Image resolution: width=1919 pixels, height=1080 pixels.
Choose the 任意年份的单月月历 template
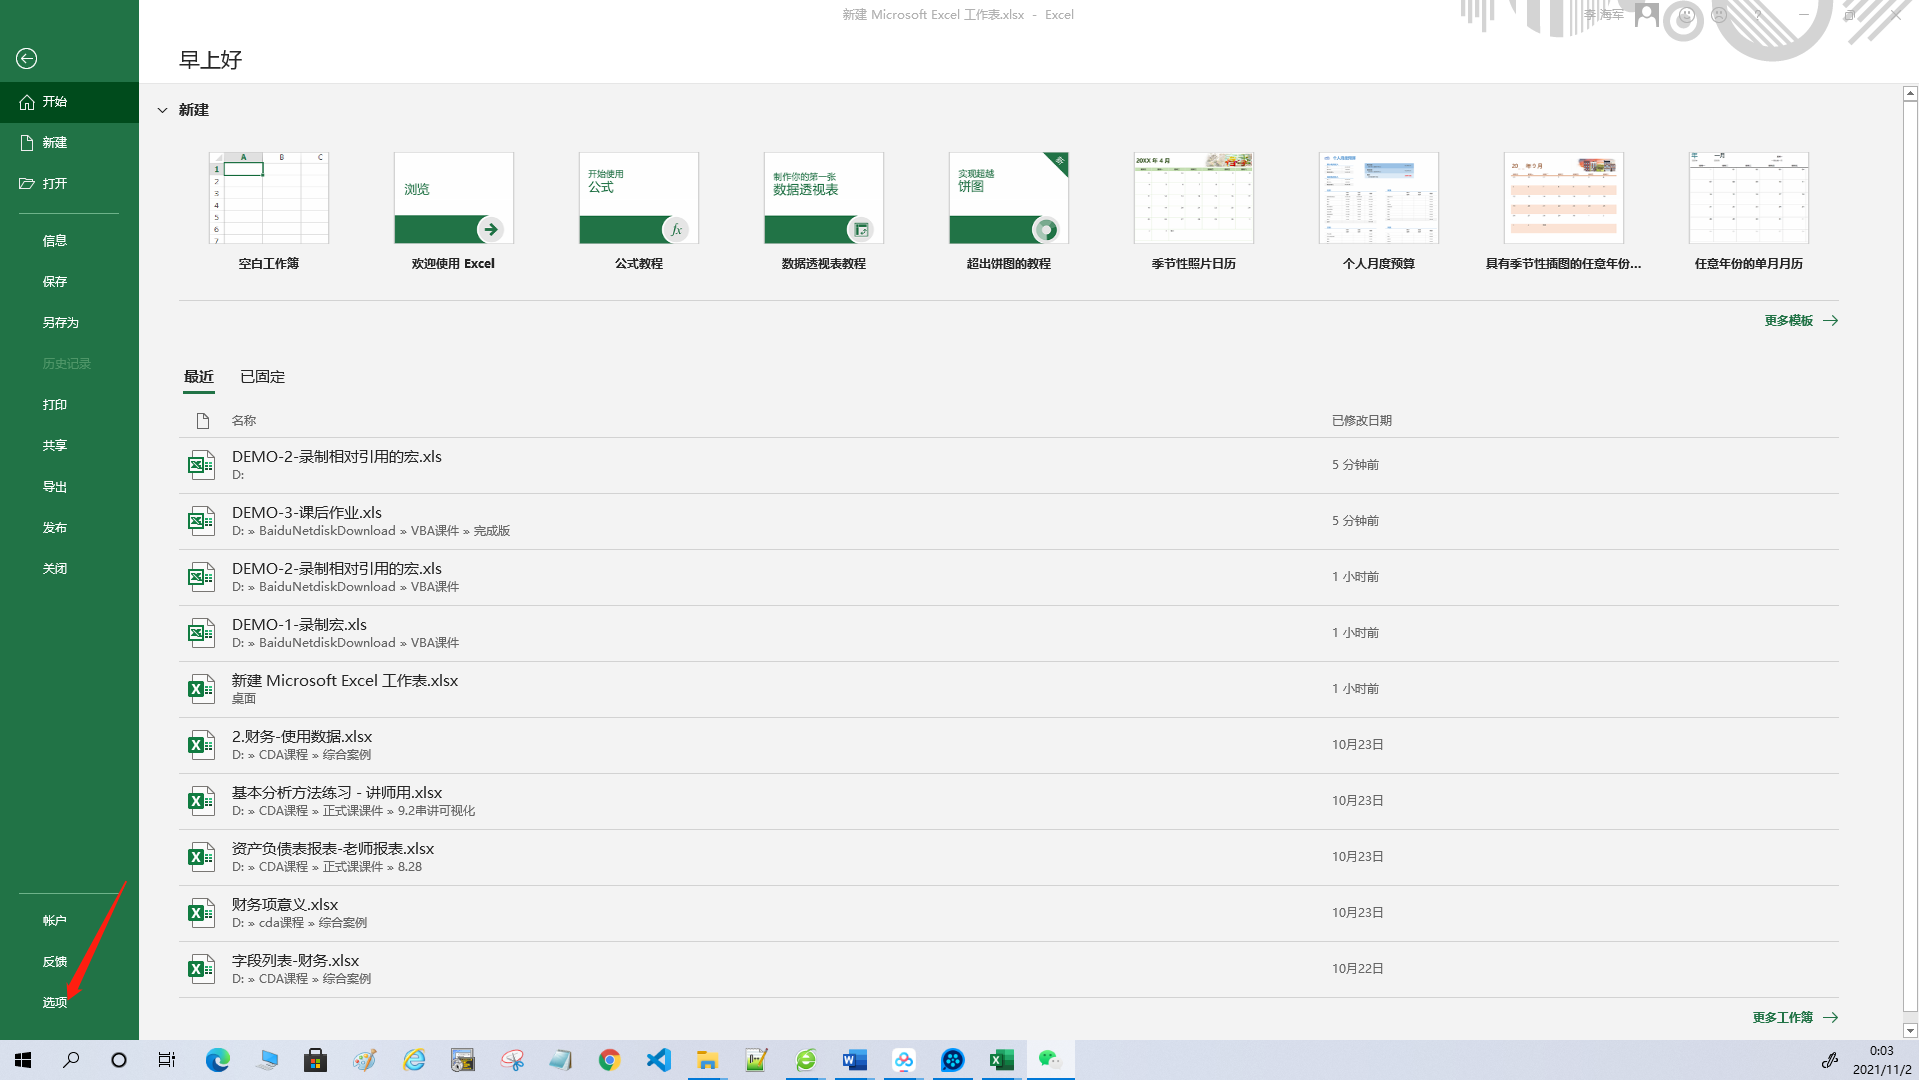(x=1749, y=198)
